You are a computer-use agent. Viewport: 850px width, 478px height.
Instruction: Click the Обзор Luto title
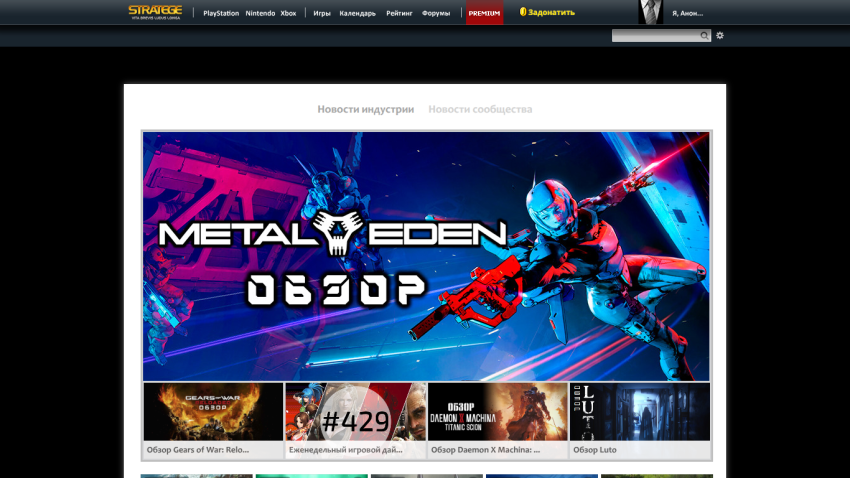tap(595, 450)
